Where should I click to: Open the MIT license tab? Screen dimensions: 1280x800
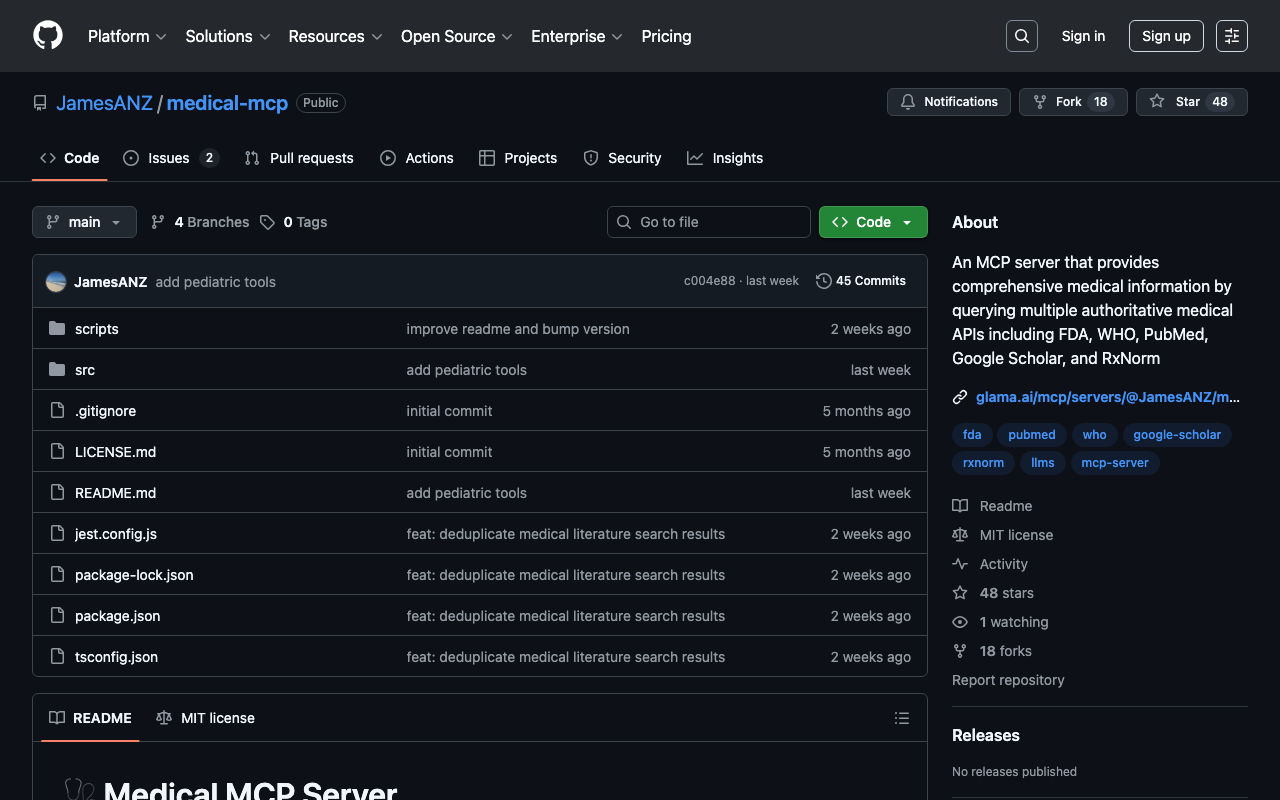pyautogui.click(x=206, y=718)
